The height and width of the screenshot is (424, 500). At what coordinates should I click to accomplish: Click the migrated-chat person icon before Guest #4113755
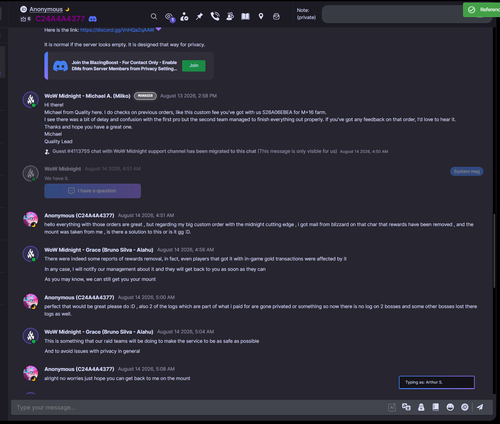(x=47, y=152)
